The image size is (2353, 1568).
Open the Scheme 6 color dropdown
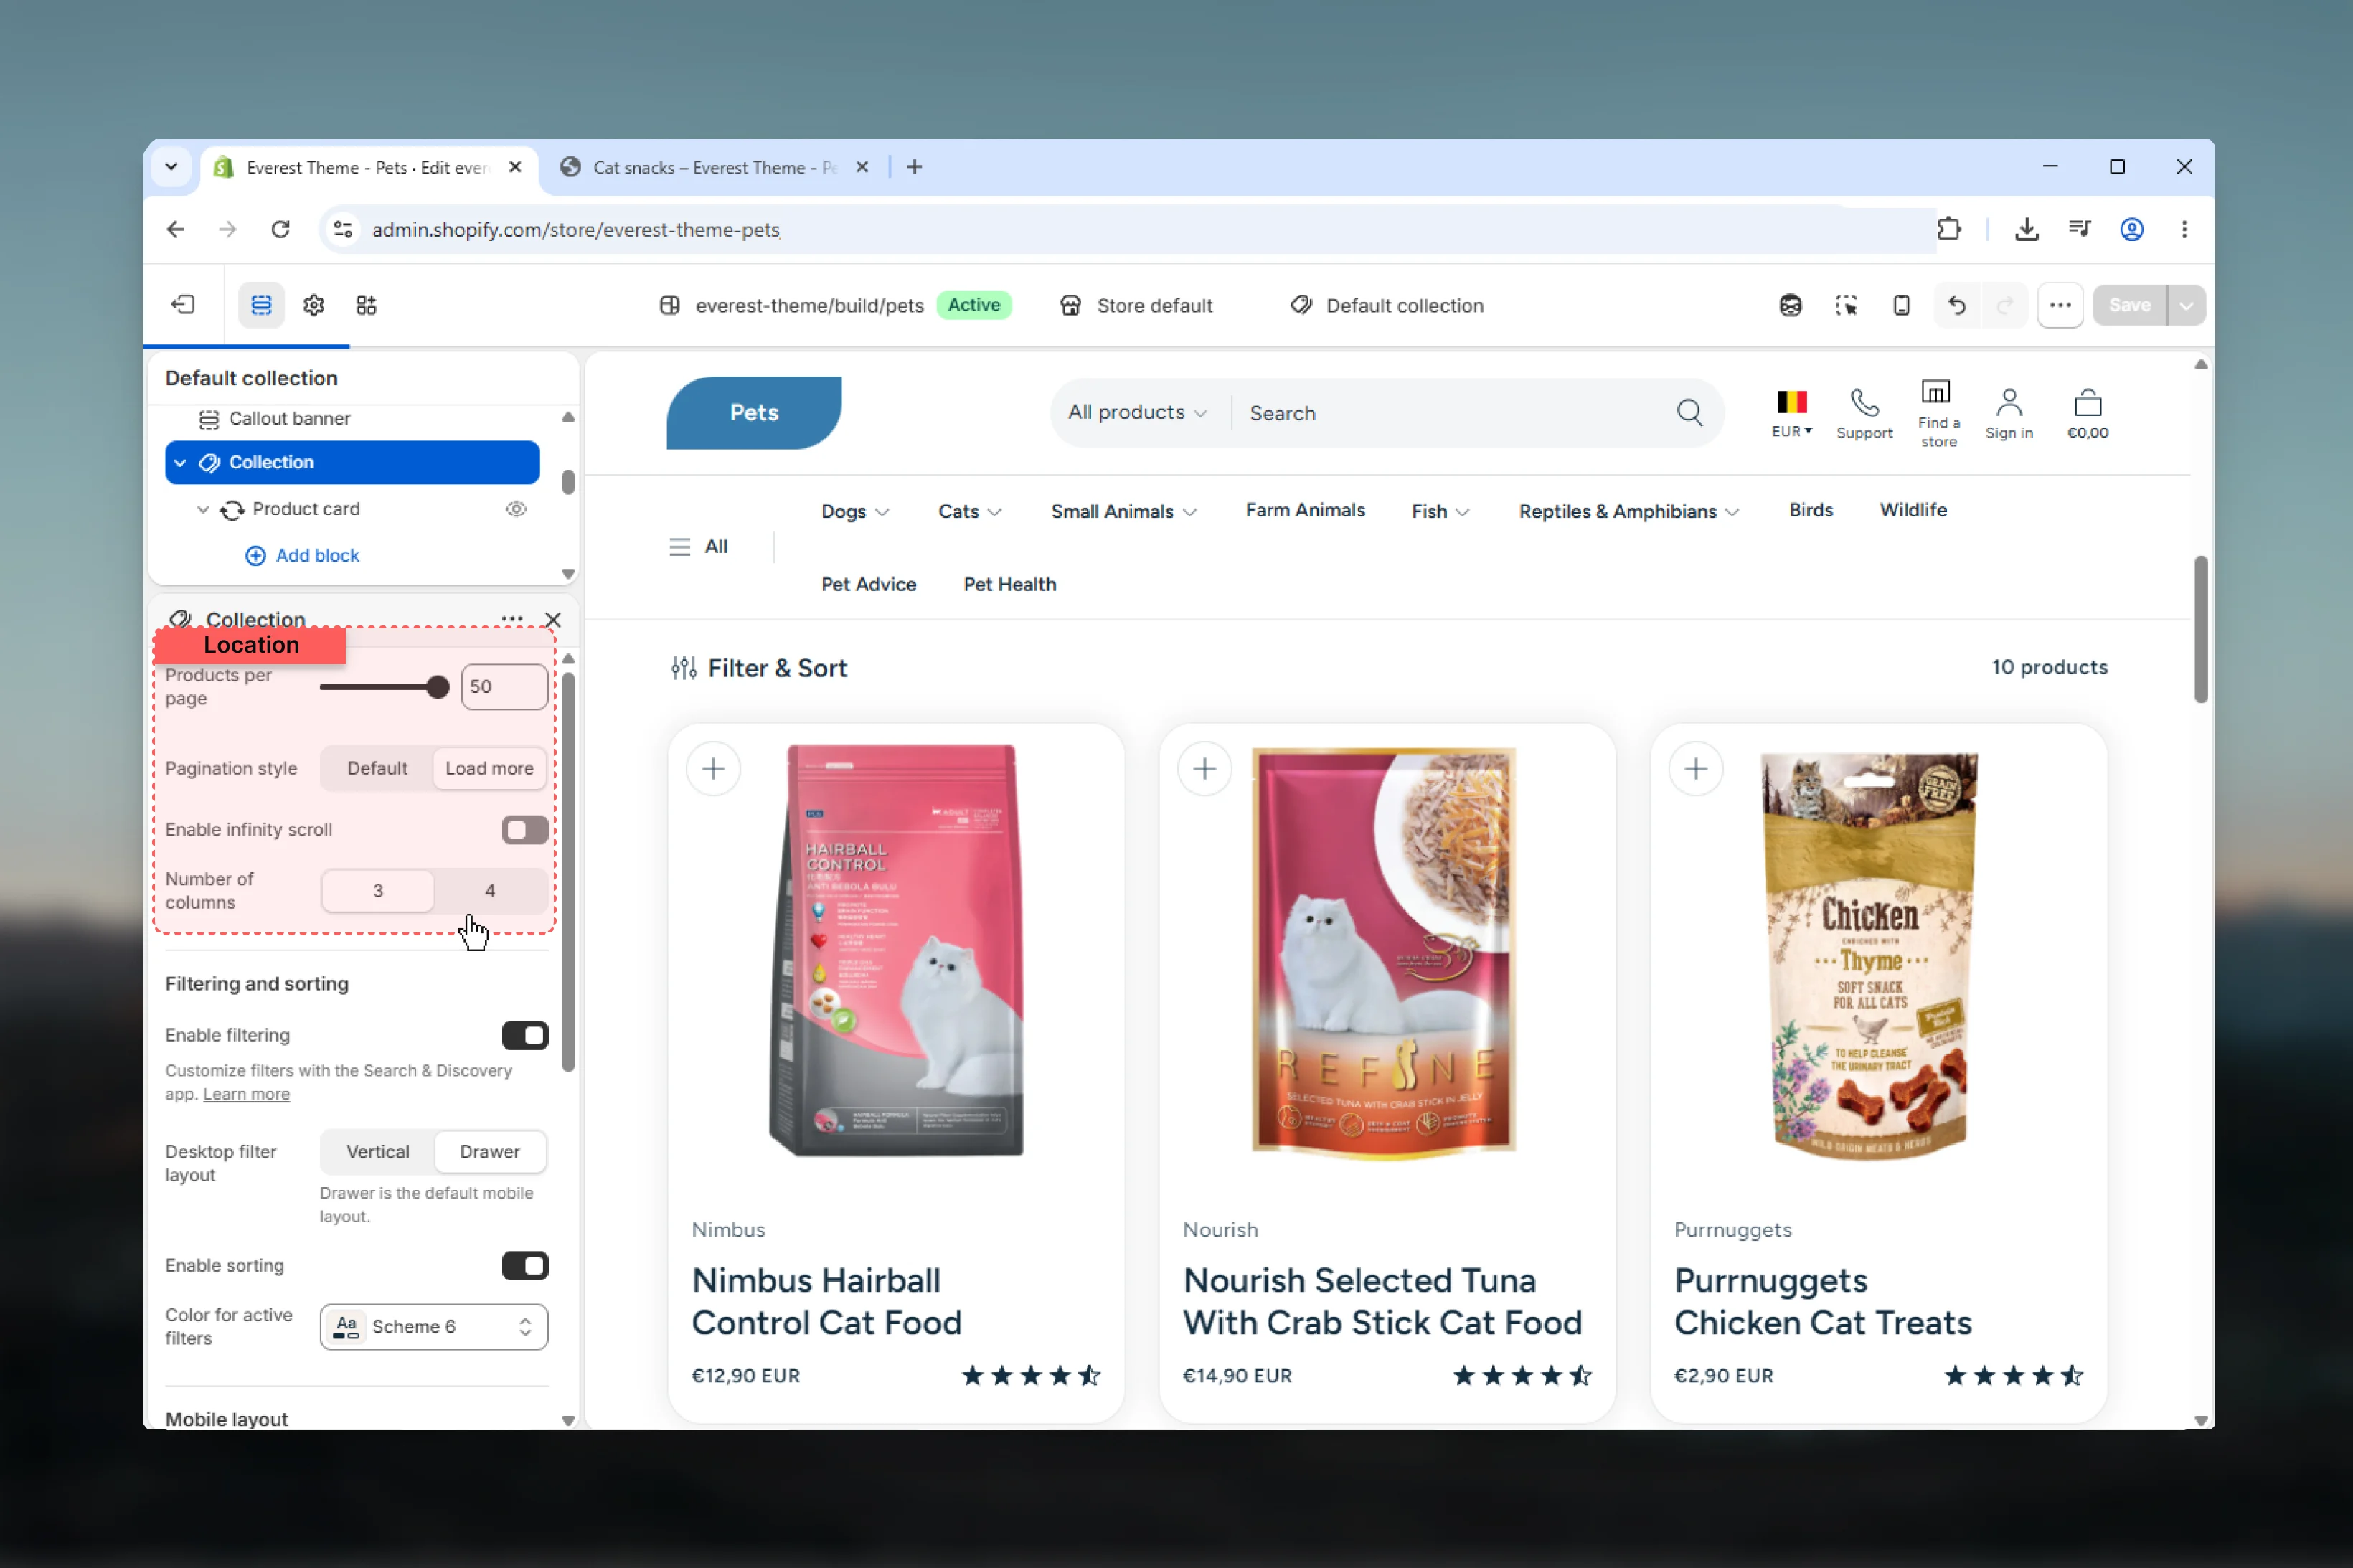[434, 1326]
